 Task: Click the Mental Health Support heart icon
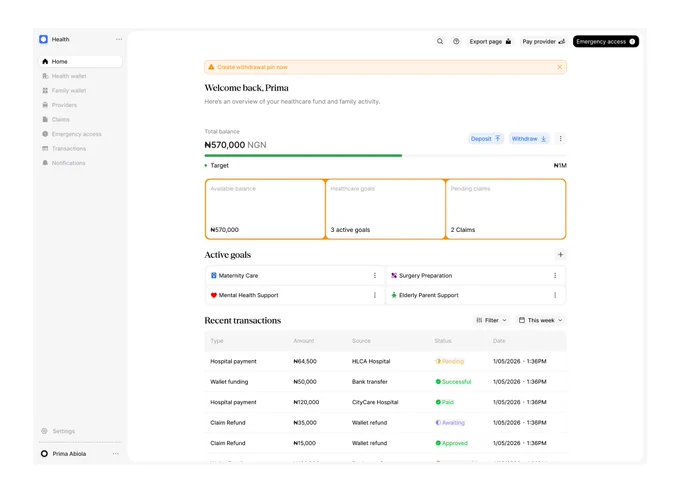click(x=213, y=295)
